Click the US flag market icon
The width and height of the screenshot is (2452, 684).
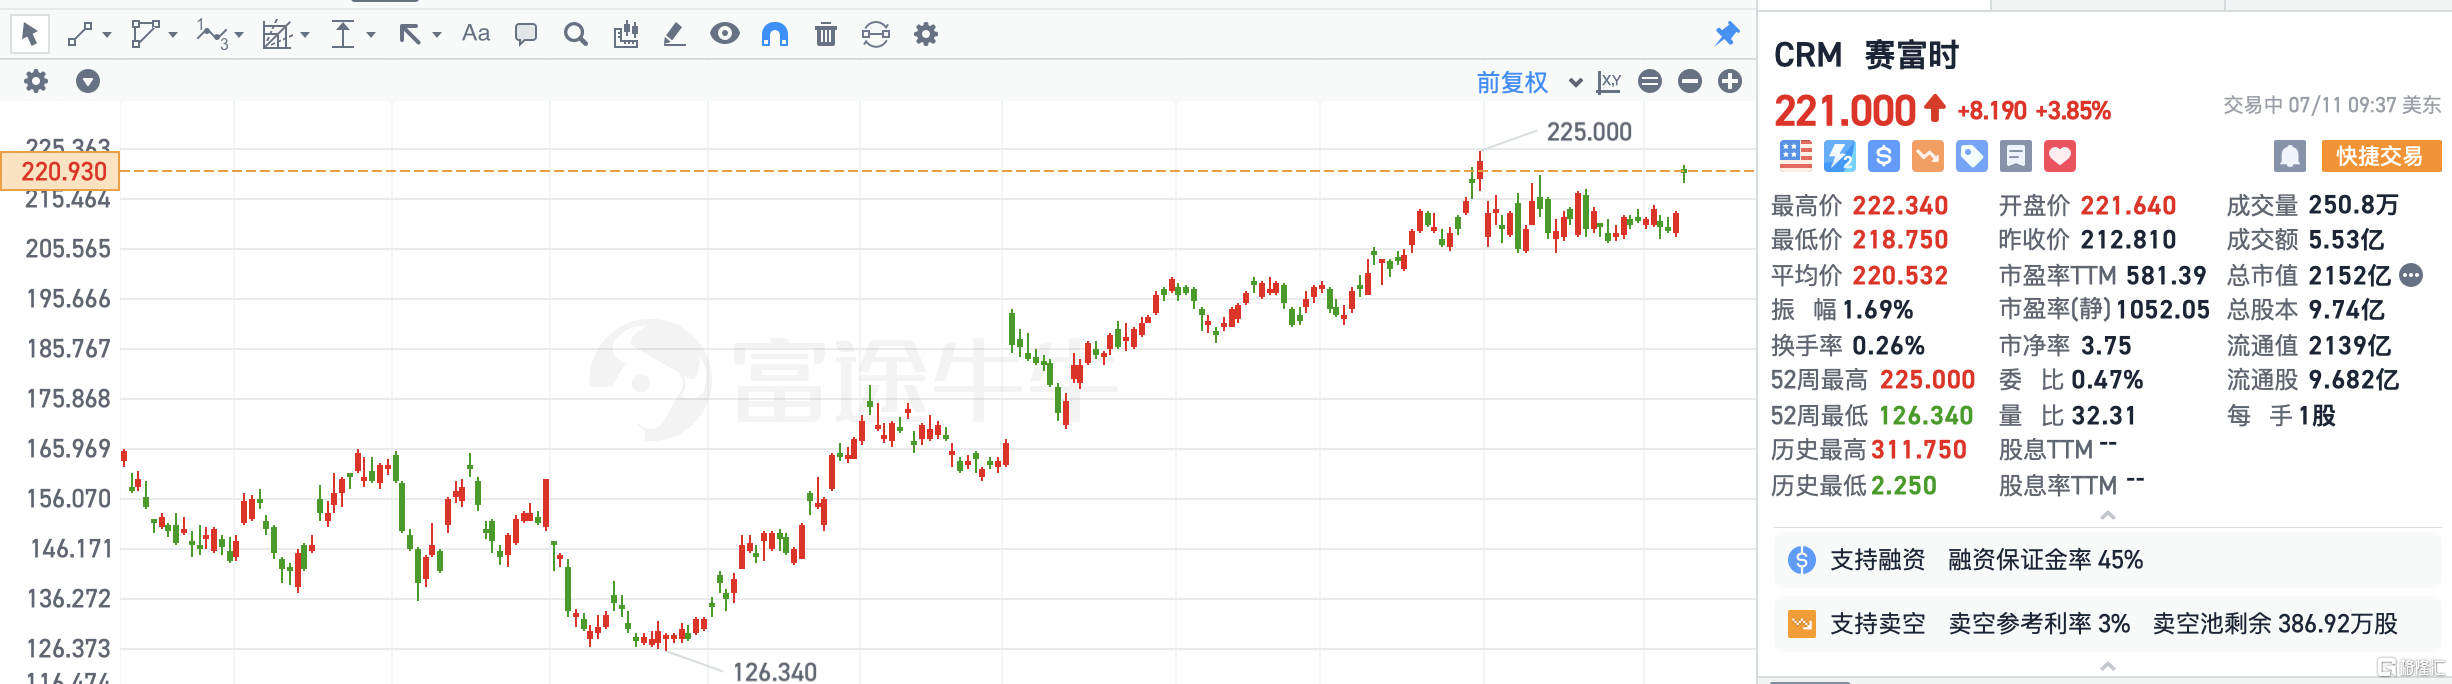tap(1796, 155)
